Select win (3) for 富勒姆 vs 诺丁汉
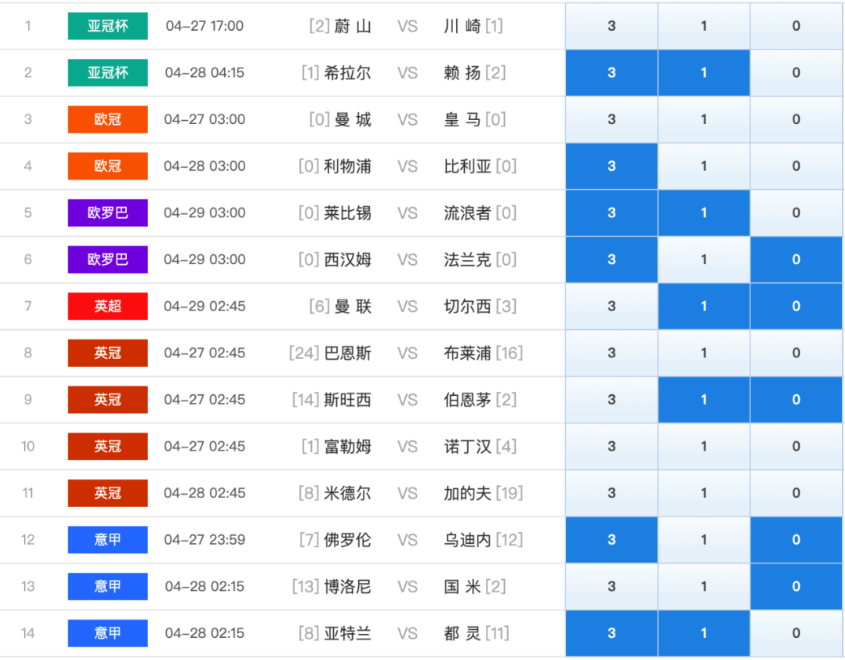 (612, 446)
